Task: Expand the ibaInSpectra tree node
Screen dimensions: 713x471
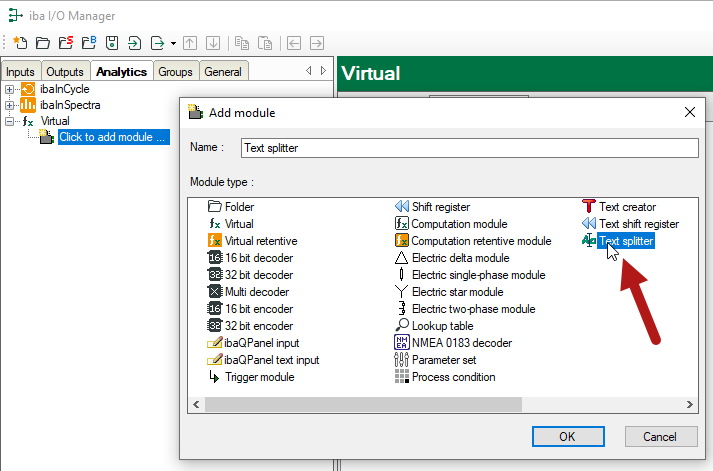Action: [10, 105]
